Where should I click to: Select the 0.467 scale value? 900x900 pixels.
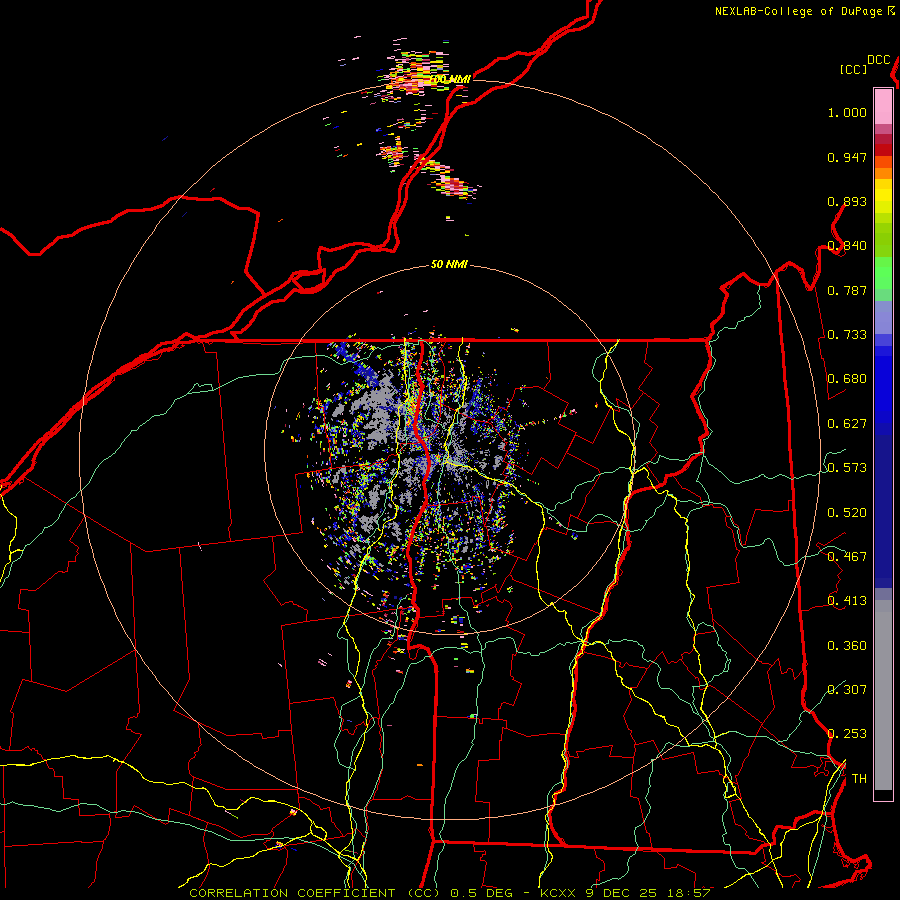[x=847, y=557]
